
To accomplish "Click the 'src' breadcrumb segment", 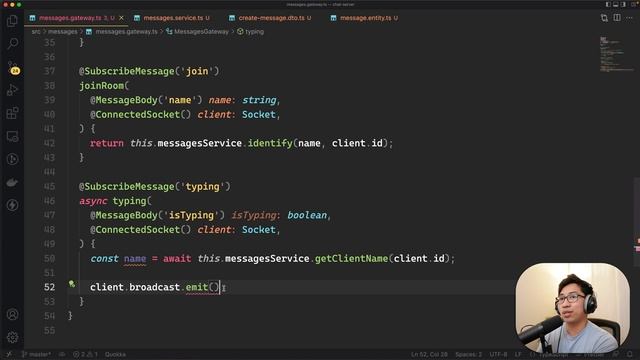I will (x=36, y=31).
